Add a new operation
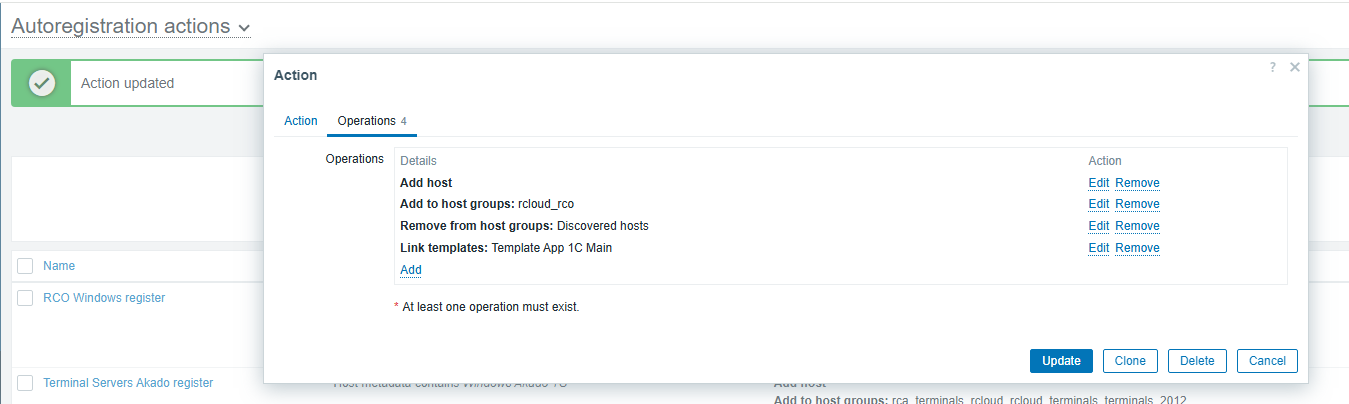 coord(411,270)
